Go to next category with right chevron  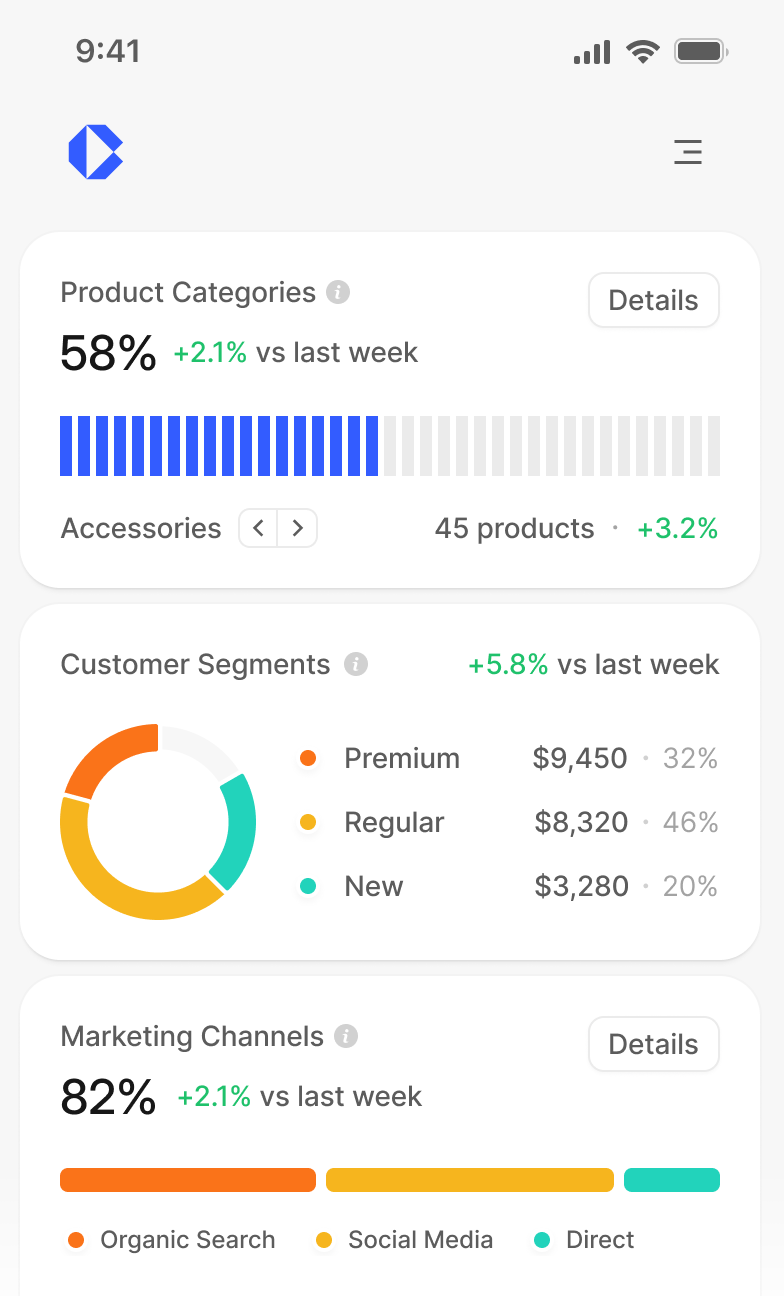[297, 528]
